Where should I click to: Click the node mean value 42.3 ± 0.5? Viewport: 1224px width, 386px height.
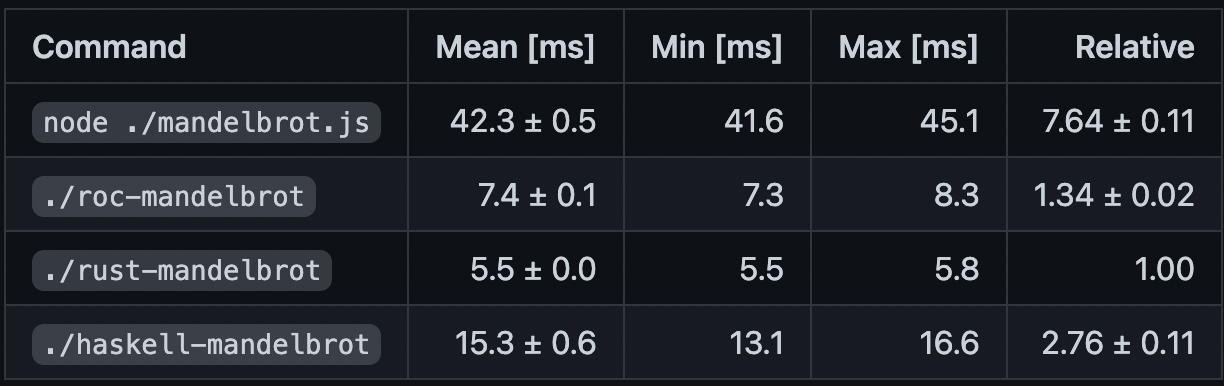pos(523,122)
